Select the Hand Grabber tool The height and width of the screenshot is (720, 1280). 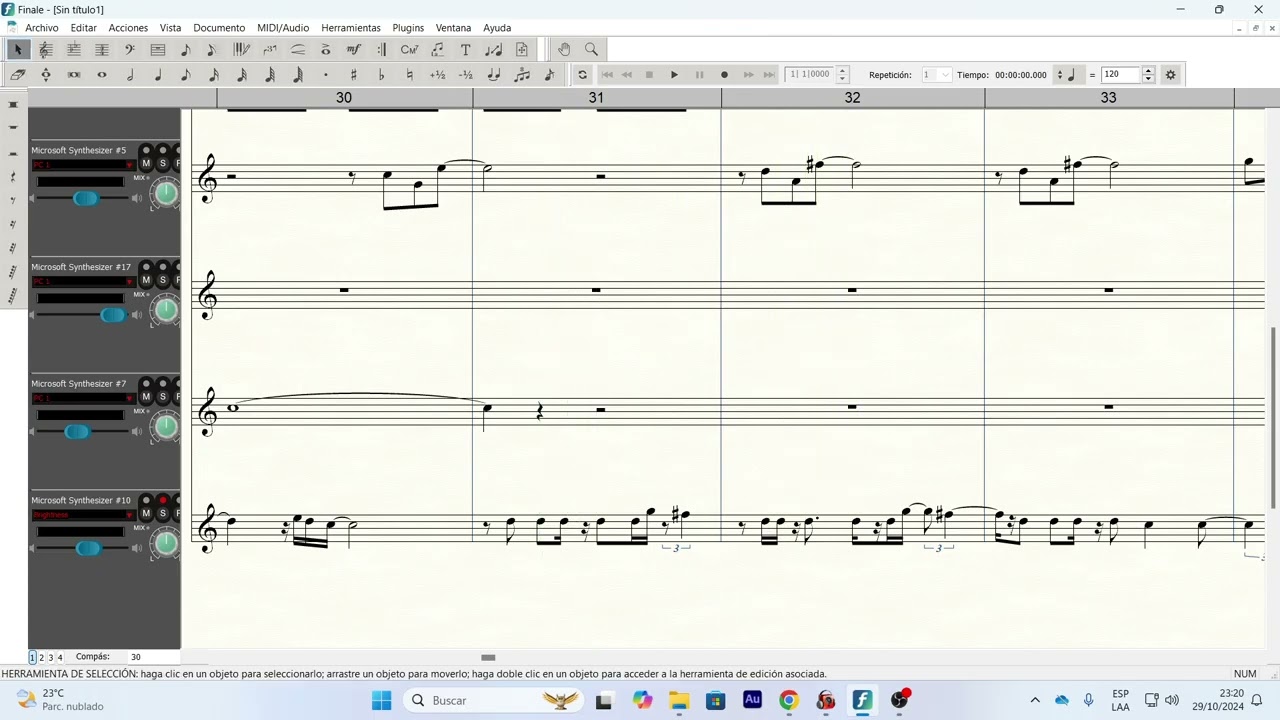tap(564, 49)
